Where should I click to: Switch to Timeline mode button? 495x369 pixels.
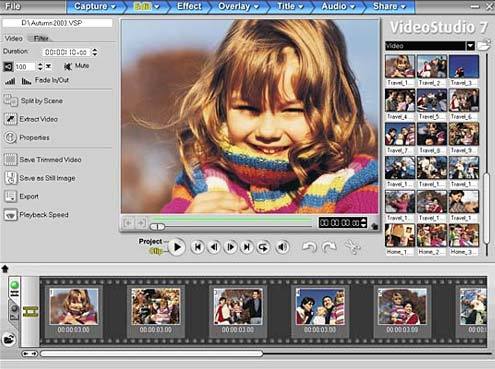click(14, 312)
